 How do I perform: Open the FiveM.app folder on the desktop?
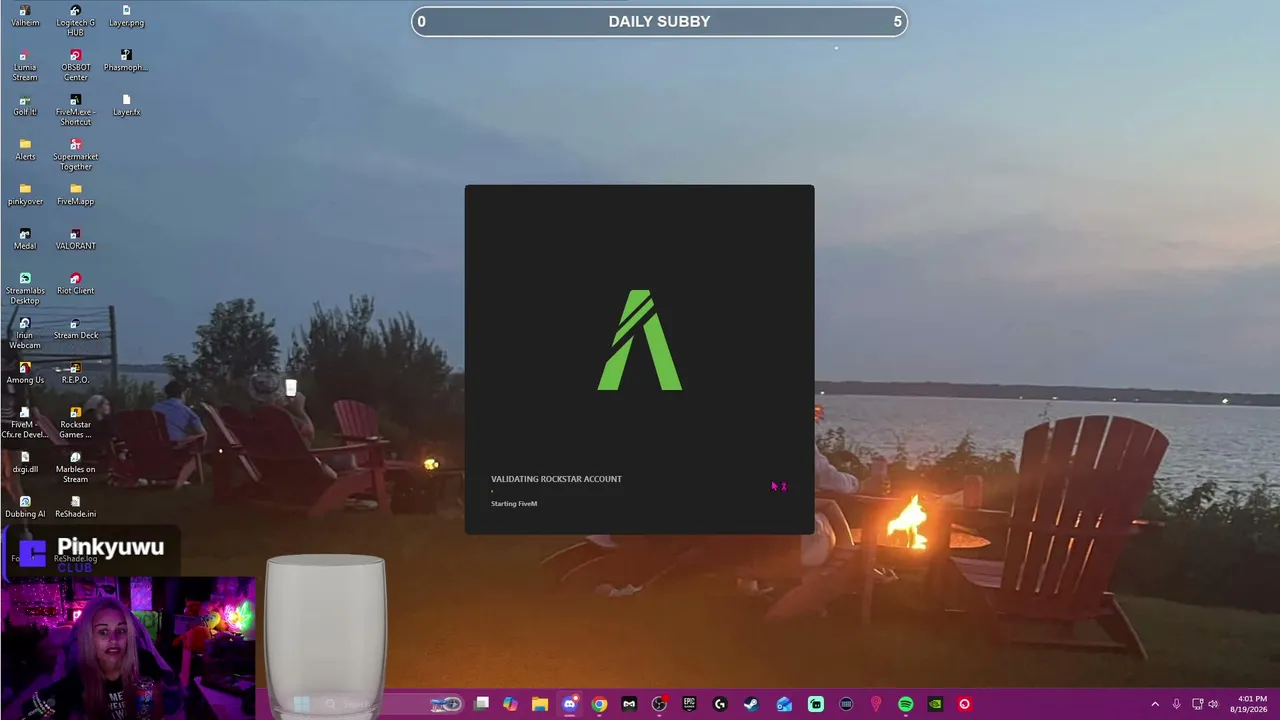[x=75, y=194]
